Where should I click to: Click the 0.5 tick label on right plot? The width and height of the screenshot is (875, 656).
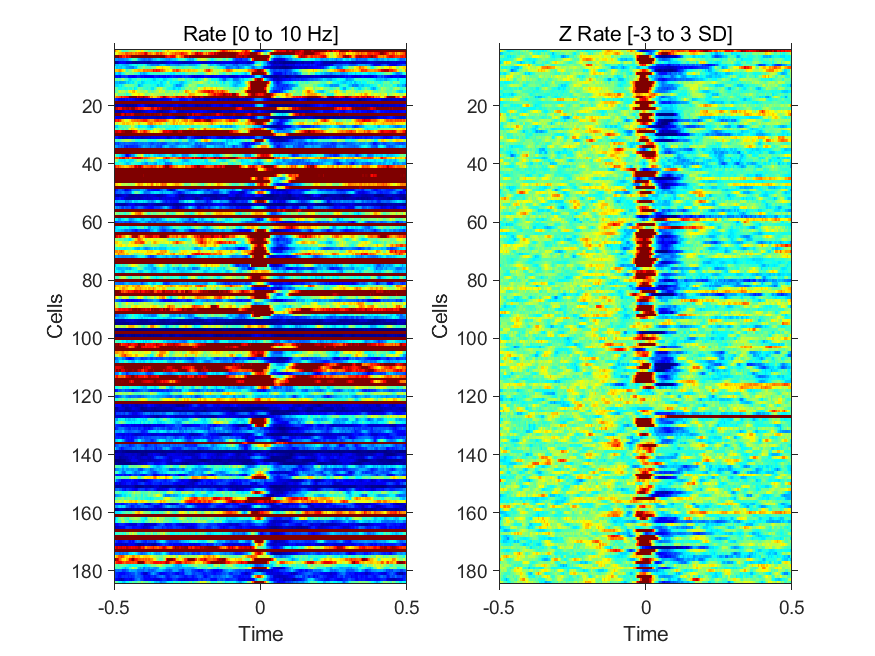pos(791,607)
